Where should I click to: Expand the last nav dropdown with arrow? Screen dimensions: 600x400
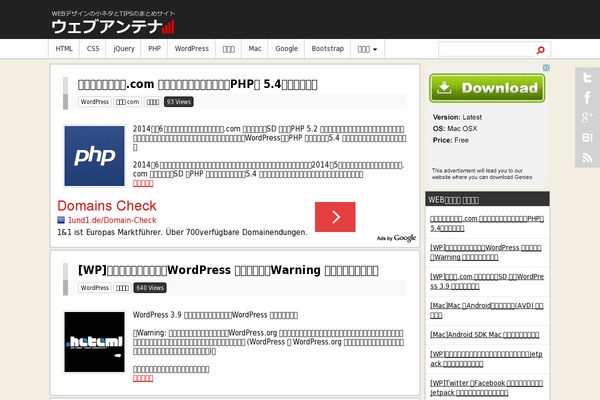pos(367,49)
